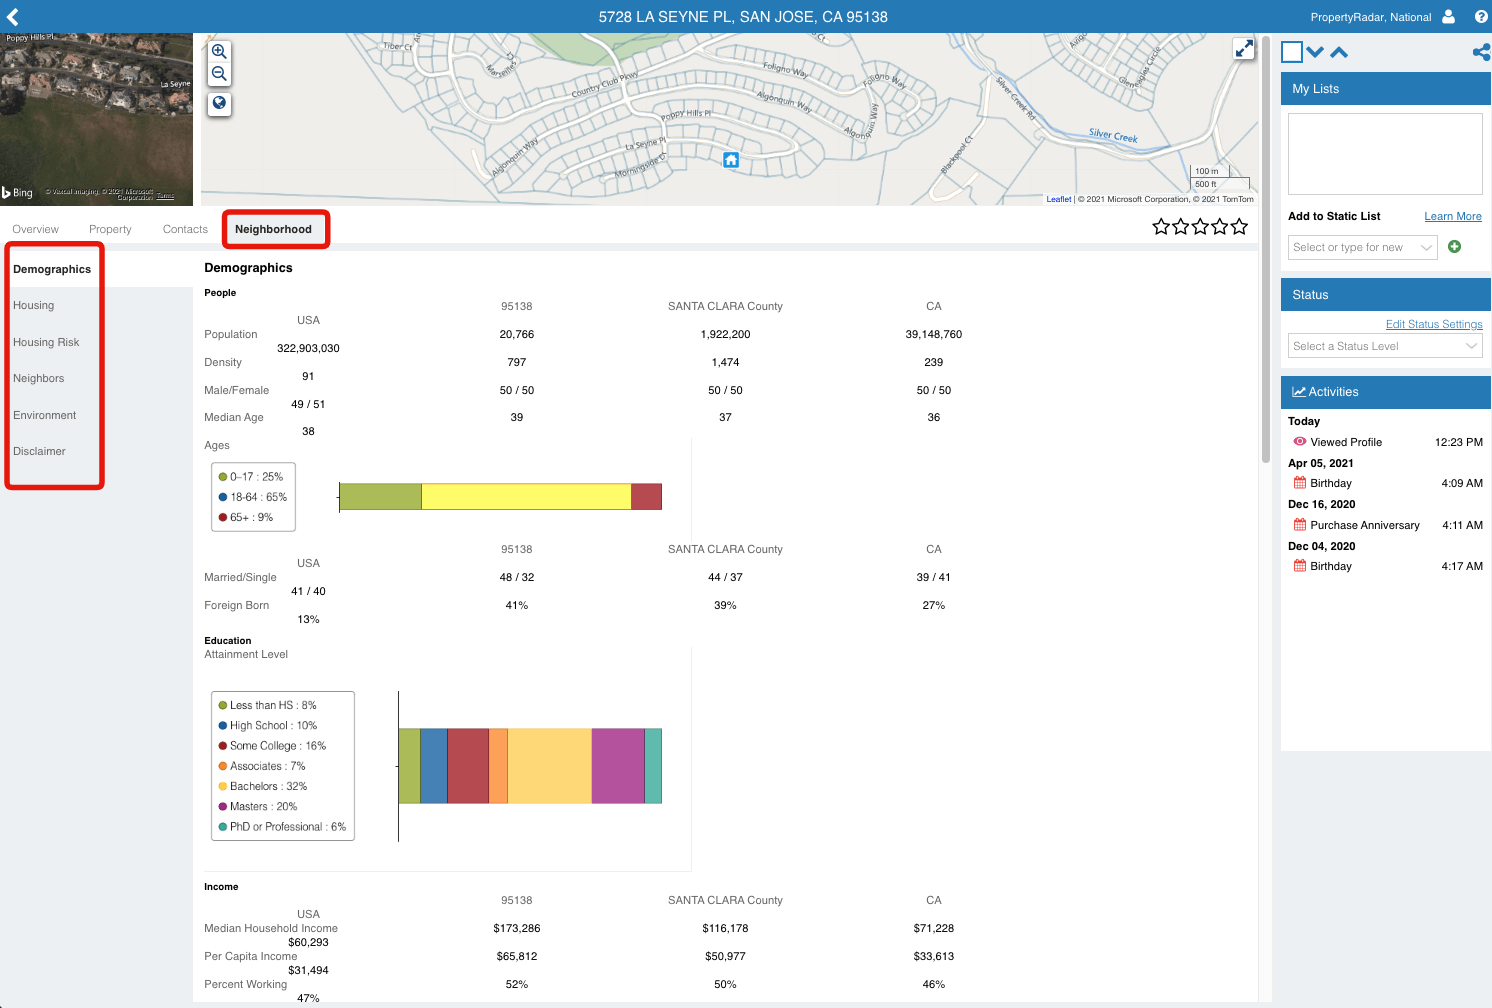Image resolution: width=1492 pixels, height=1008 pixels.
Task: Open the Property tab
Action: pos(110,229)
